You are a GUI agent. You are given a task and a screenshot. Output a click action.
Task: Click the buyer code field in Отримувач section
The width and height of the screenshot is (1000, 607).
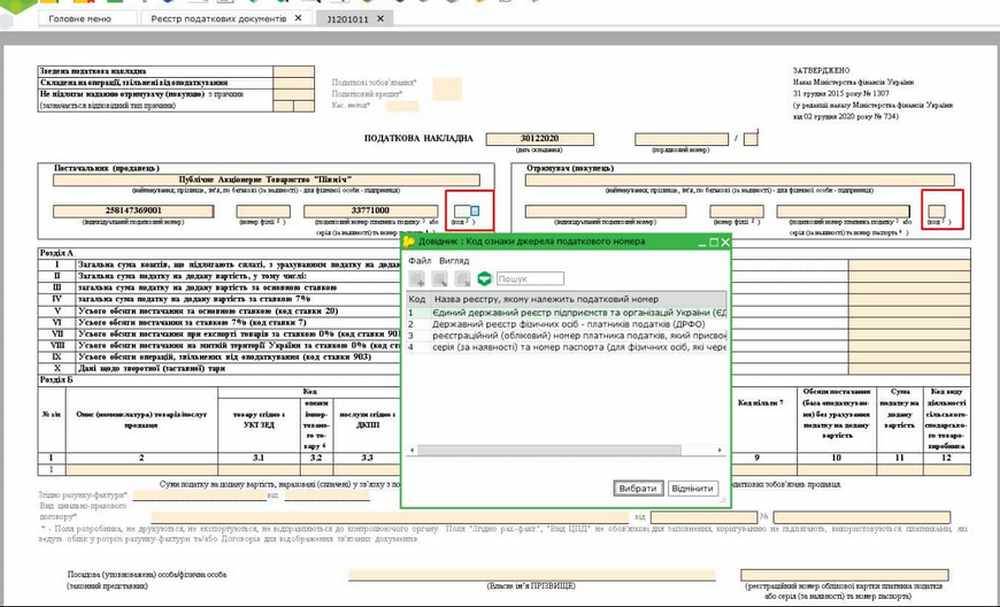pyautogui.click(x=938, y=211)
